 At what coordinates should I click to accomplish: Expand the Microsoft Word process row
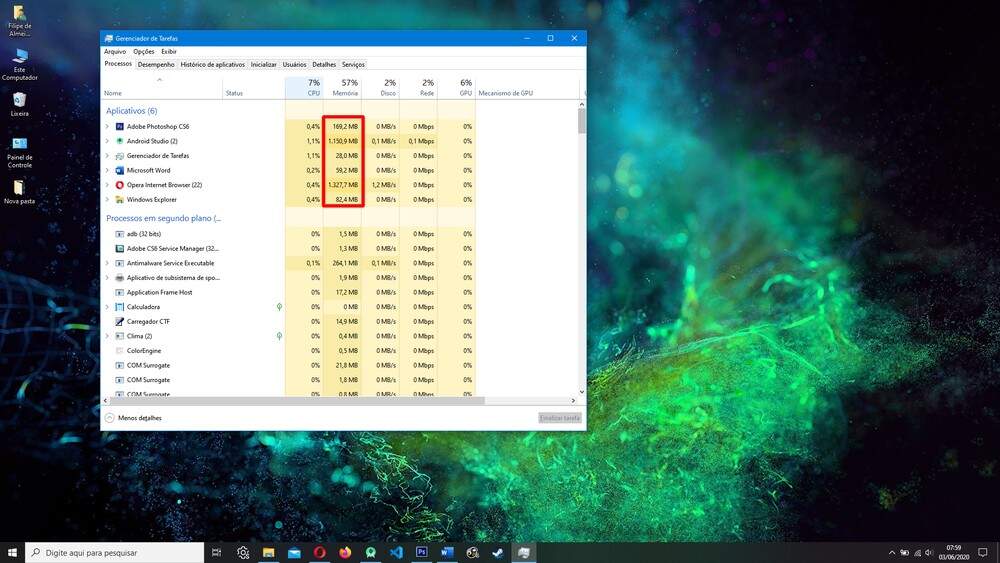pos(107,170)
